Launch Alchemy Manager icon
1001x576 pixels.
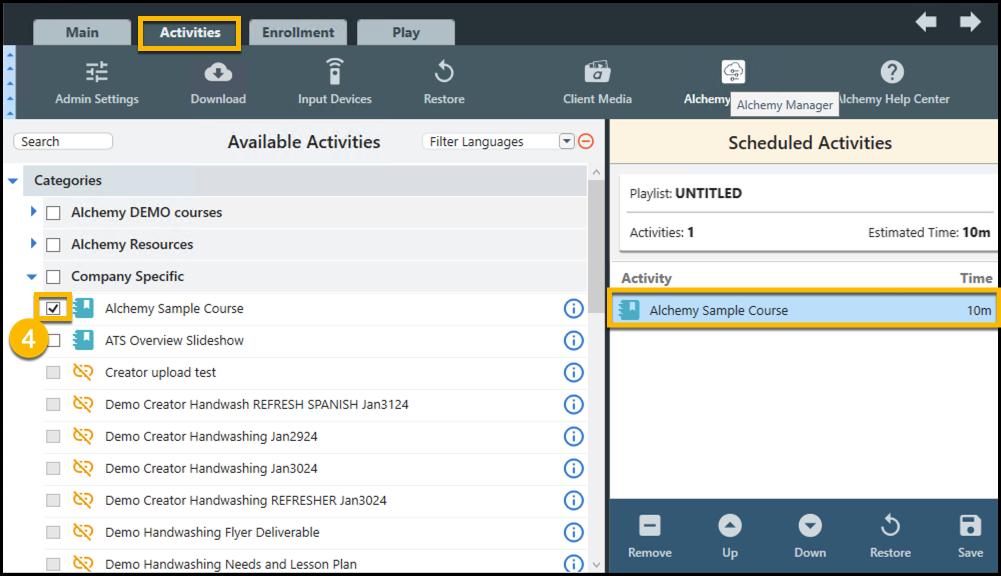[733, 72]
